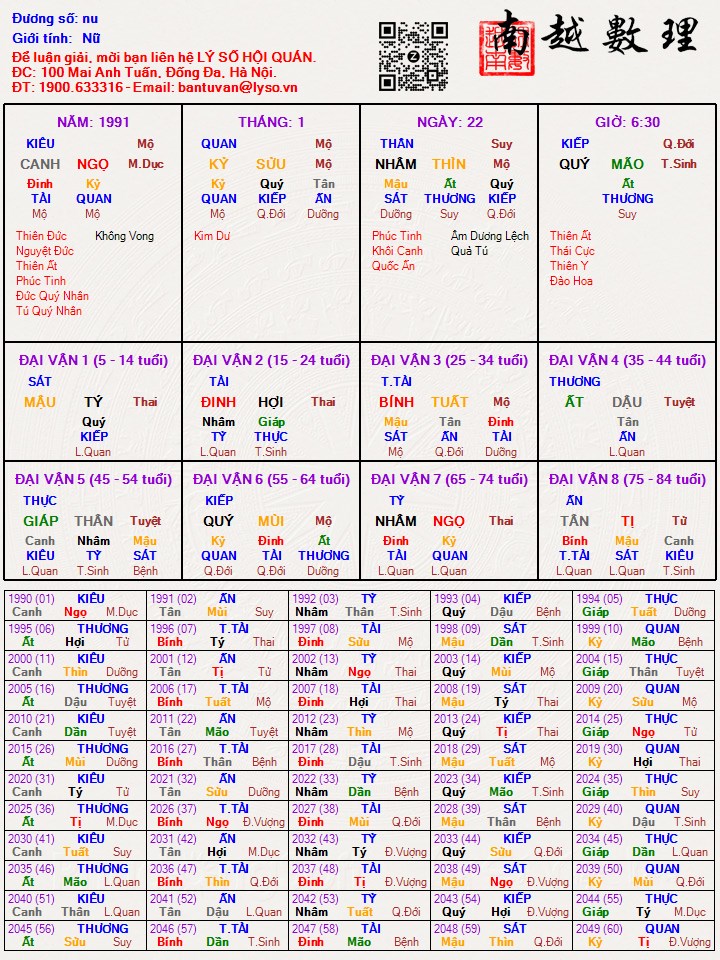This screenshot has width=720, height=960.
Task: Click the Không Vong label in year column
Action: coord(125,236)
